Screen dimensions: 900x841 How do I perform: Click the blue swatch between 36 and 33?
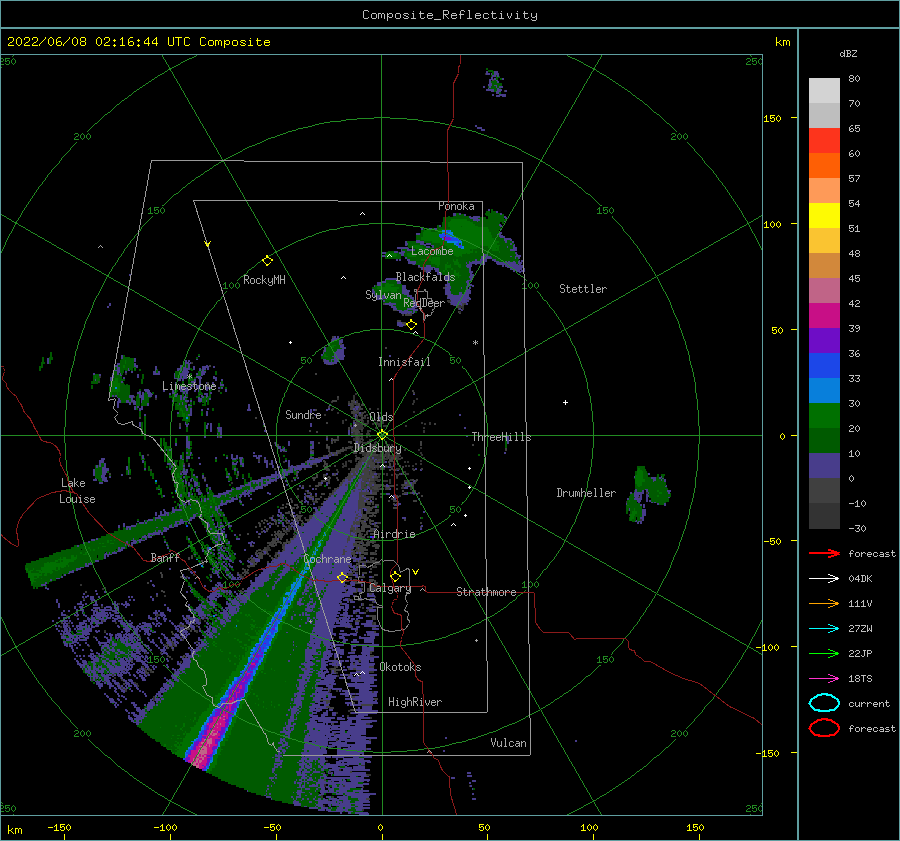tap(824, 366)
